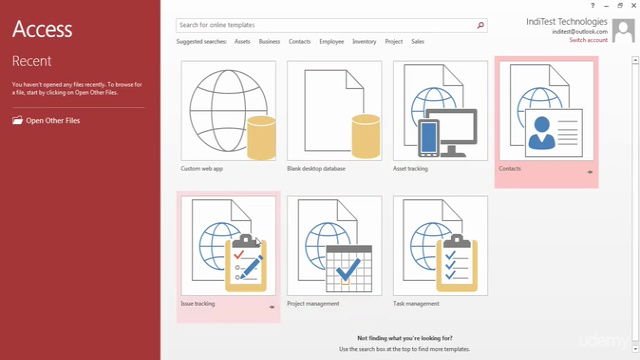The height and width of the screenshot is (360, 640).
Task: Select the Task management template
Action: [440, 246]
